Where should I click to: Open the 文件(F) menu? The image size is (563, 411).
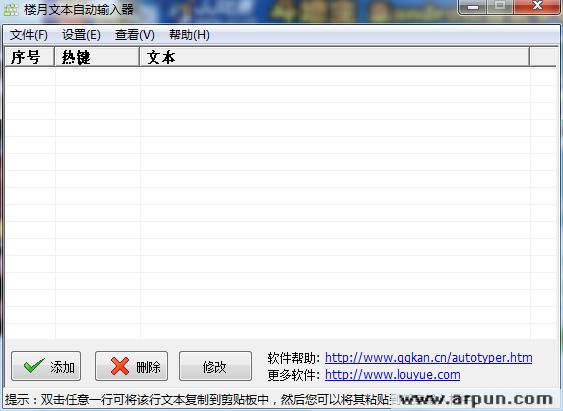coord(29,35)
